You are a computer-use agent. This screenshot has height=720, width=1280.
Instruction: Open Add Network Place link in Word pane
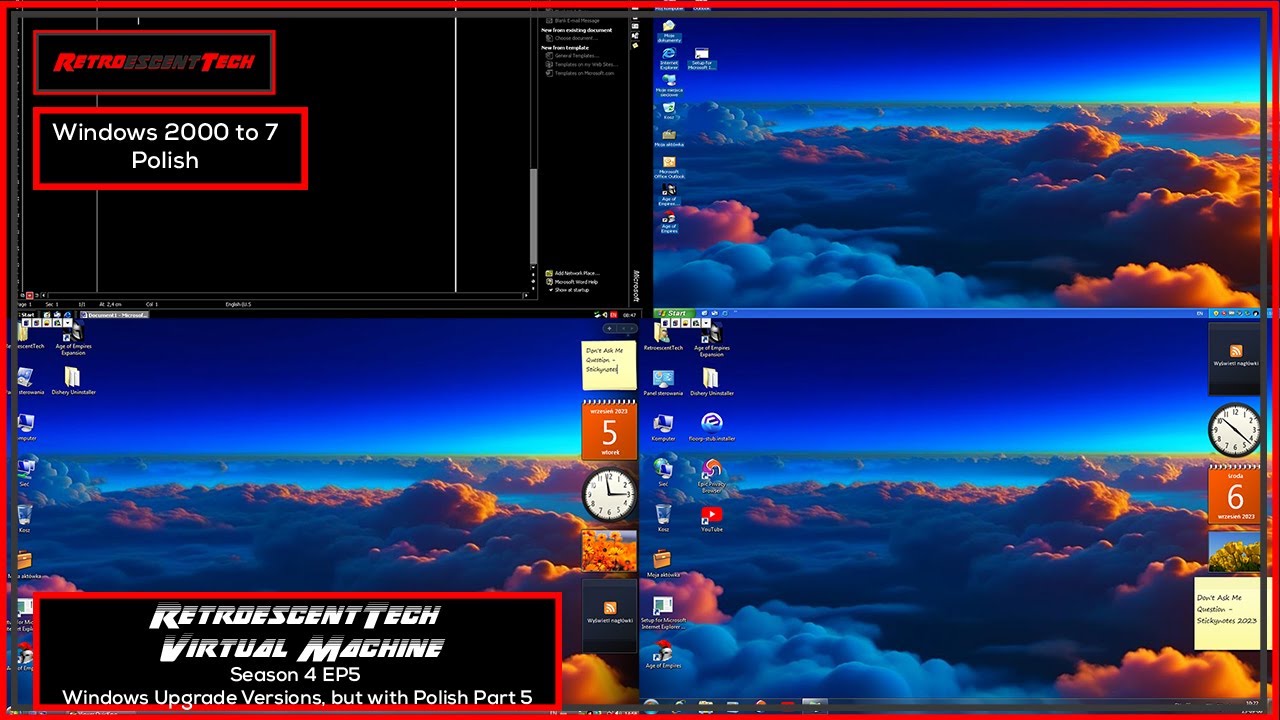coord(572,273)
